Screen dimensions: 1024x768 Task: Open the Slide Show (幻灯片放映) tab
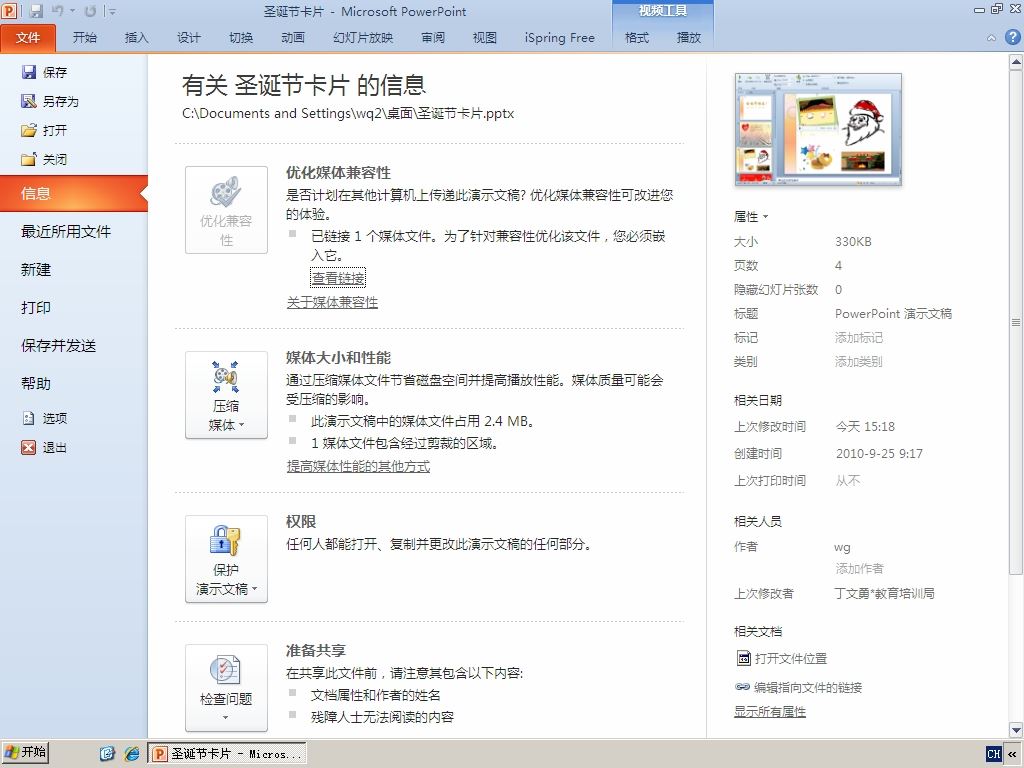[x=363, y=37]
